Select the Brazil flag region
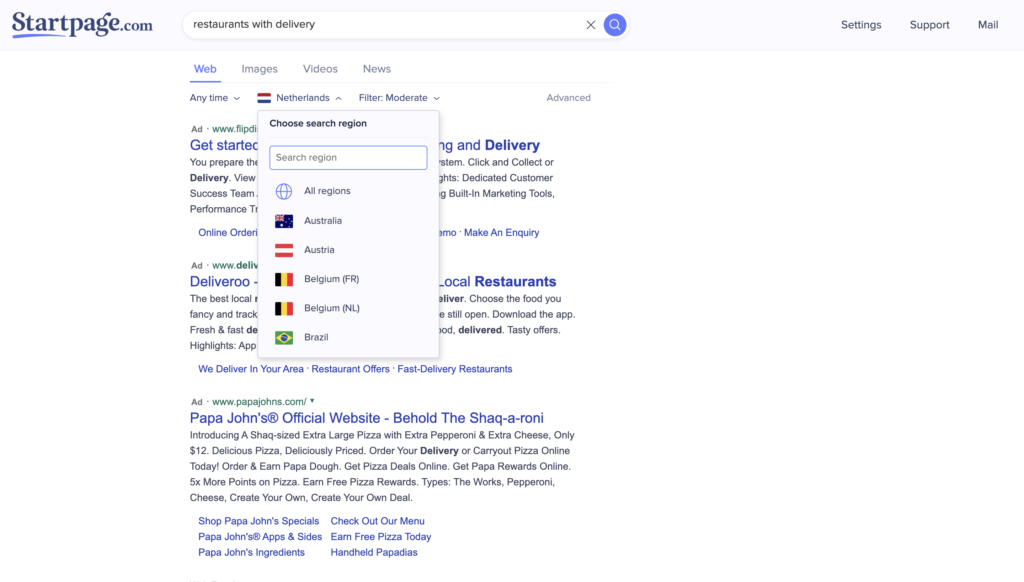 284,338
